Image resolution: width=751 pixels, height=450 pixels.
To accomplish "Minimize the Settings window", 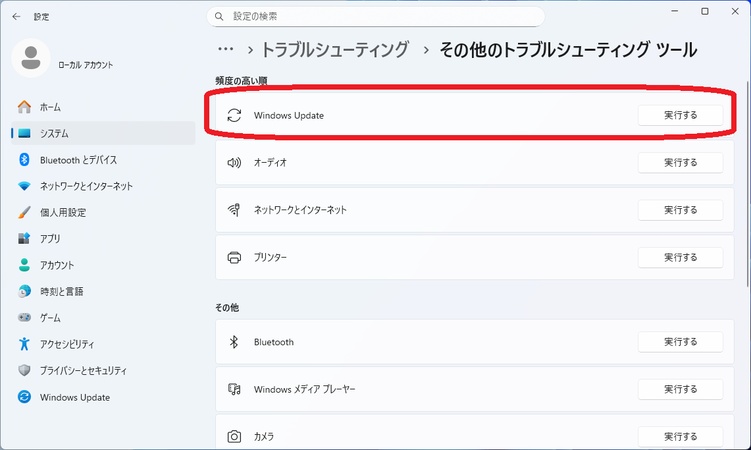I will pos(675,11).
